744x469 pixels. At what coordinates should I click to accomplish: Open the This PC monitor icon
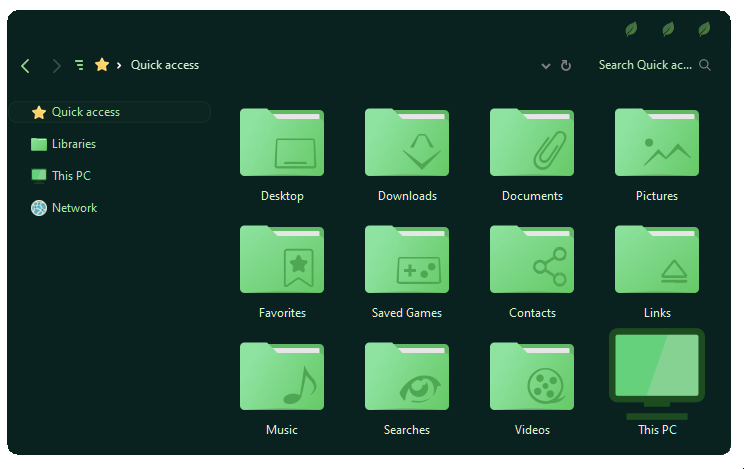pos(657,372)
